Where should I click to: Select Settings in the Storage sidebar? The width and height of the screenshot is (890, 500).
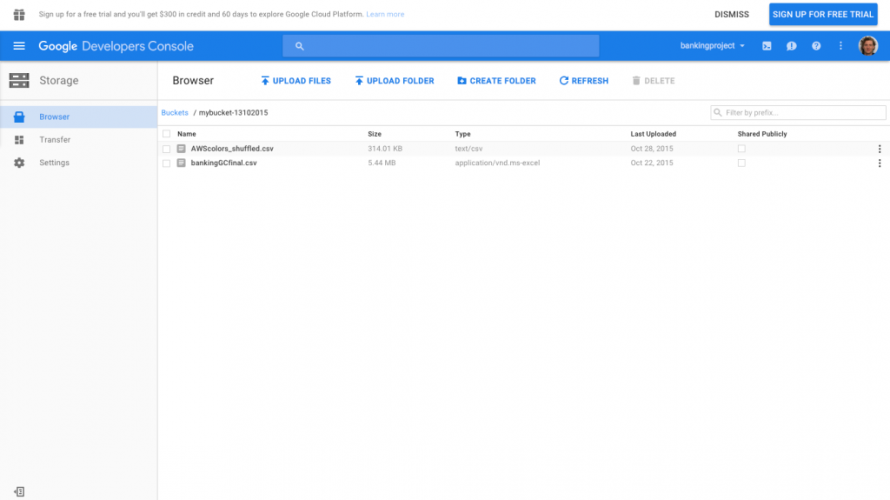(x=78, y=163)
